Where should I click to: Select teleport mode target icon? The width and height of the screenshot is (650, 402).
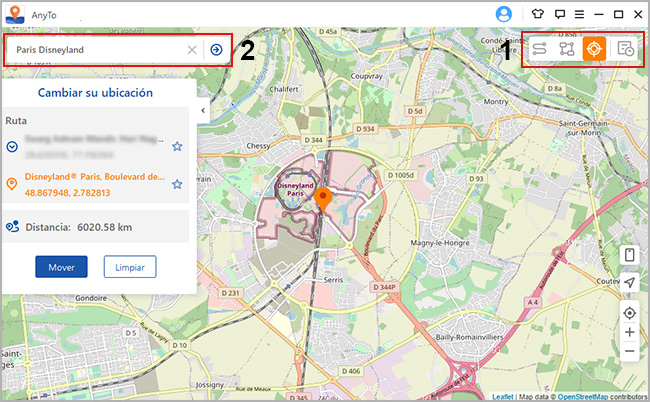point(594,48)
